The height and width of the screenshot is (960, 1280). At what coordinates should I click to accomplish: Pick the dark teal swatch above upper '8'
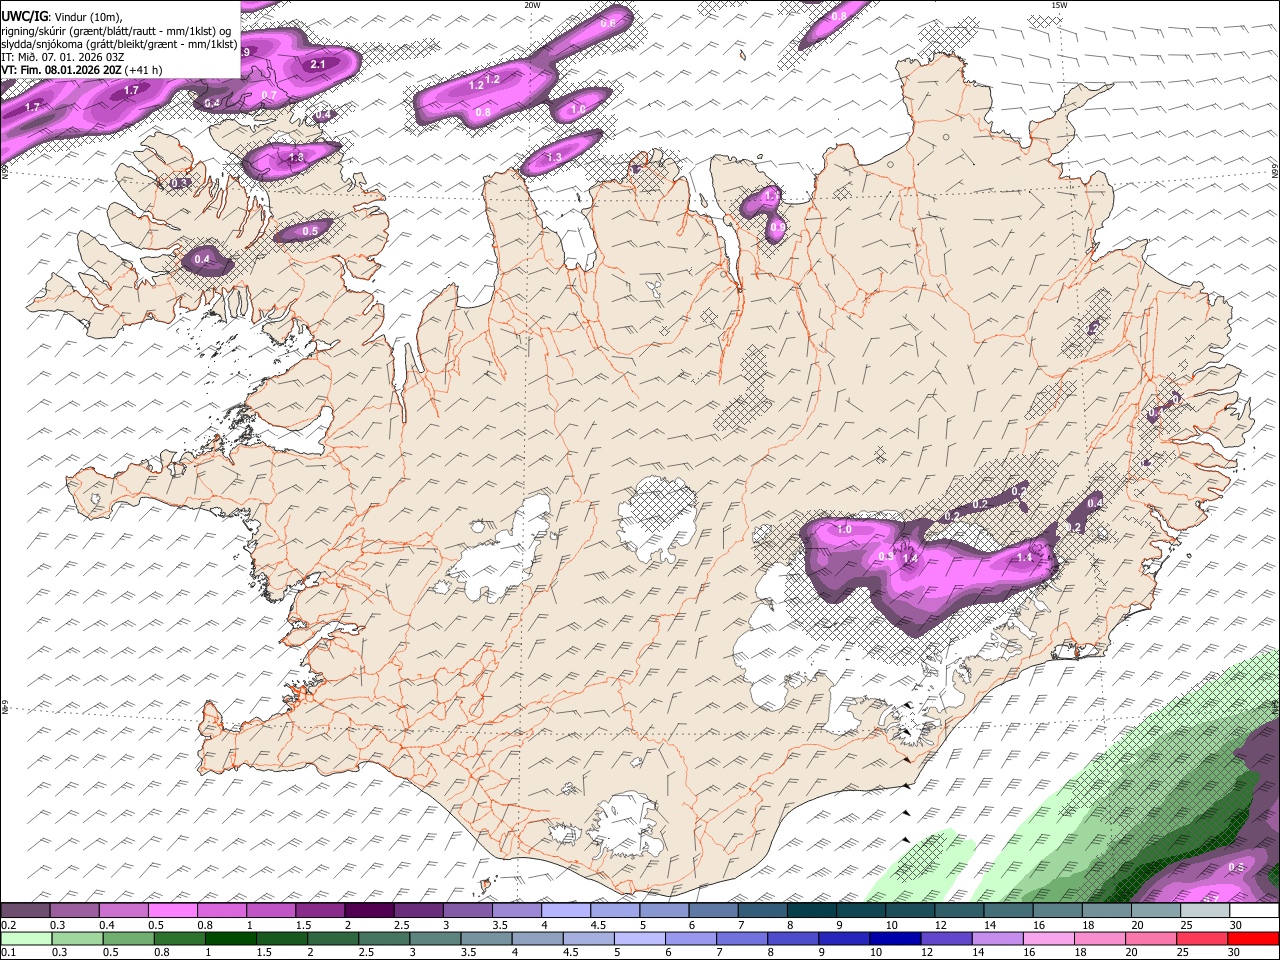click(812, 911)
